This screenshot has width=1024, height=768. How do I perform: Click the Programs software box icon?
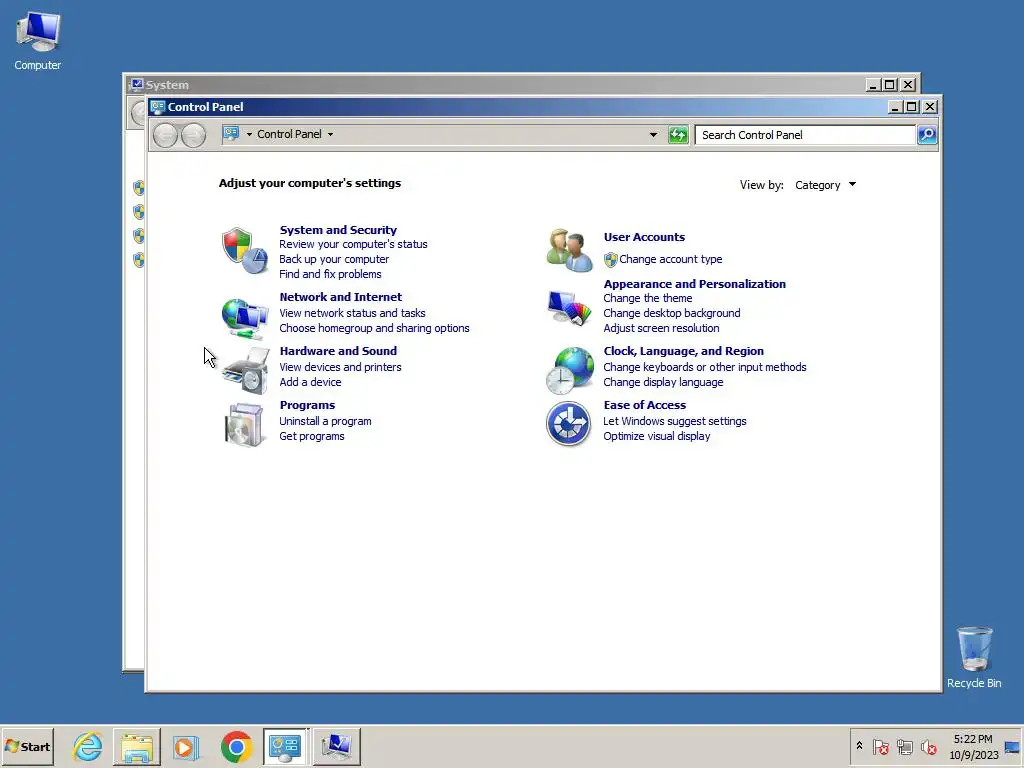coord(244,425)
